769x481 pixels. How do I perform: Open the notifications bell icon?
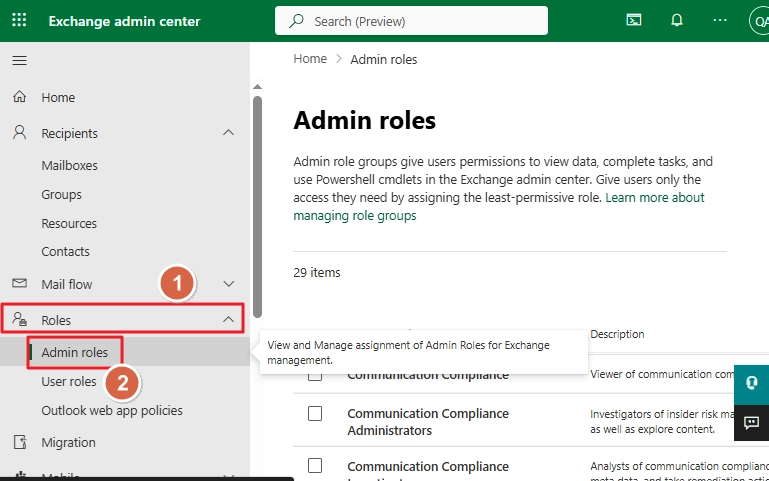tap(677, 20)
